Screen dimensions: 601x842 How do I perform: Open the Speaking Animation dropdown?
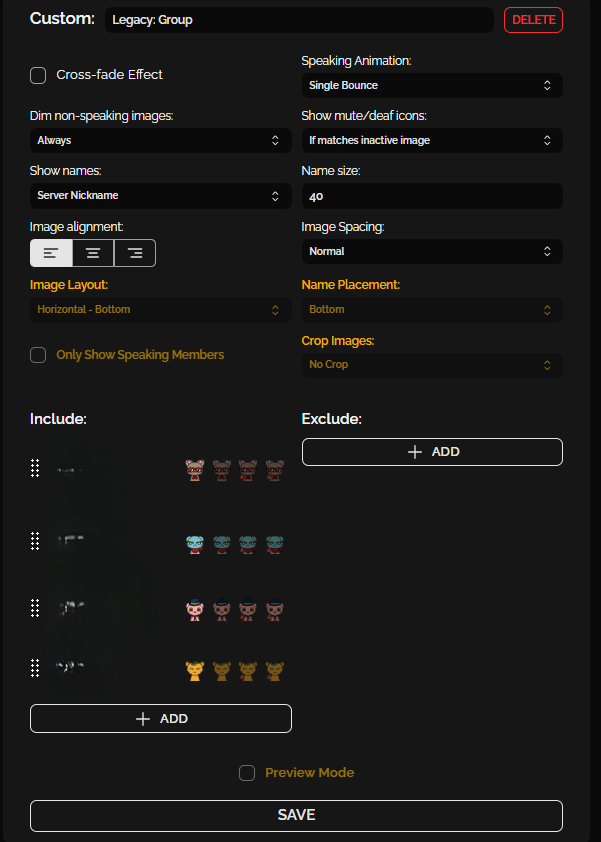click(x=432, y=86)
